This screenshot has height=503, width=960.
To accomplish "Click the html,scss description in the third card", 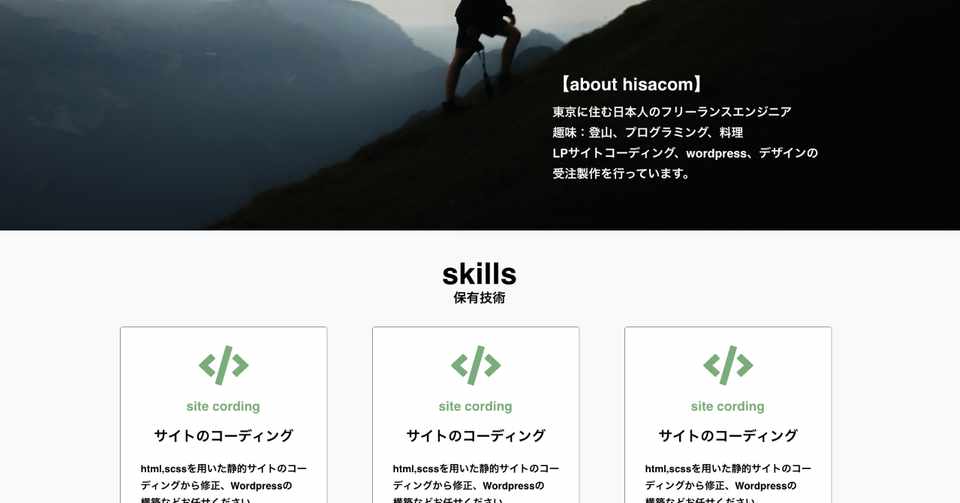I will (x=728, y=483).
